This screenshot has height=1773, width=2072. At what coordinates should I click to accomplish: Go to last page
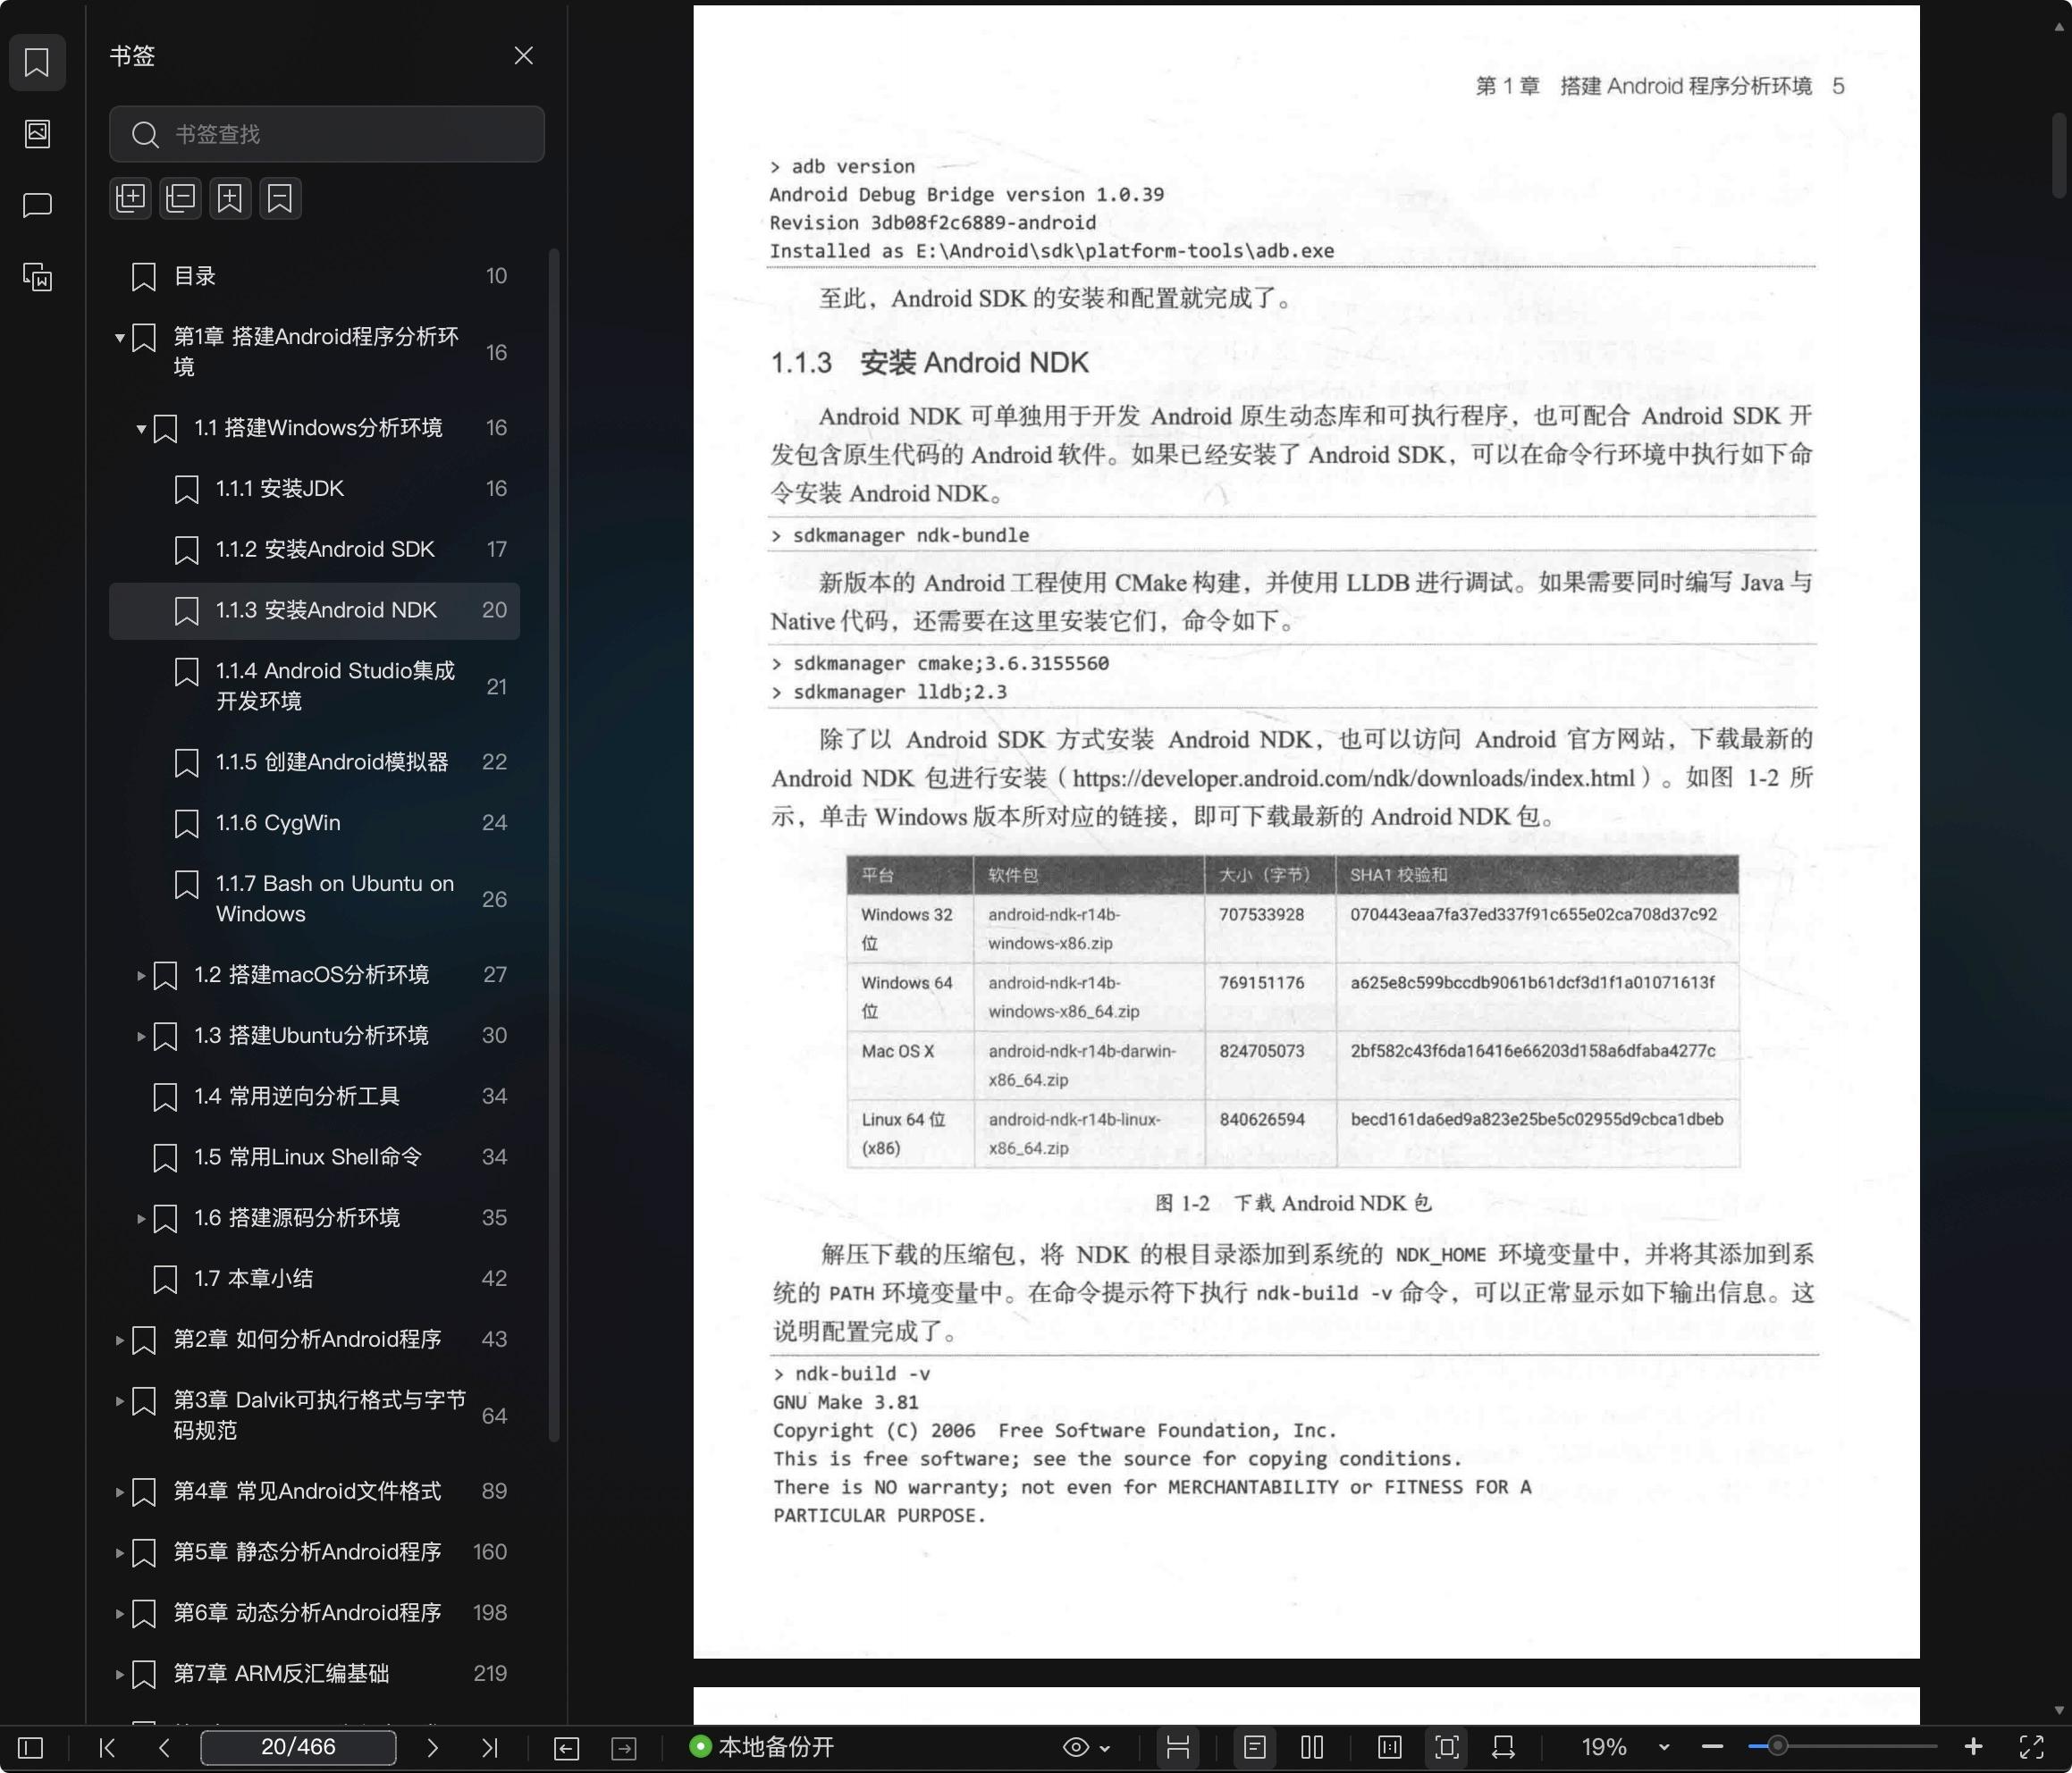(x=489, y=1747)
